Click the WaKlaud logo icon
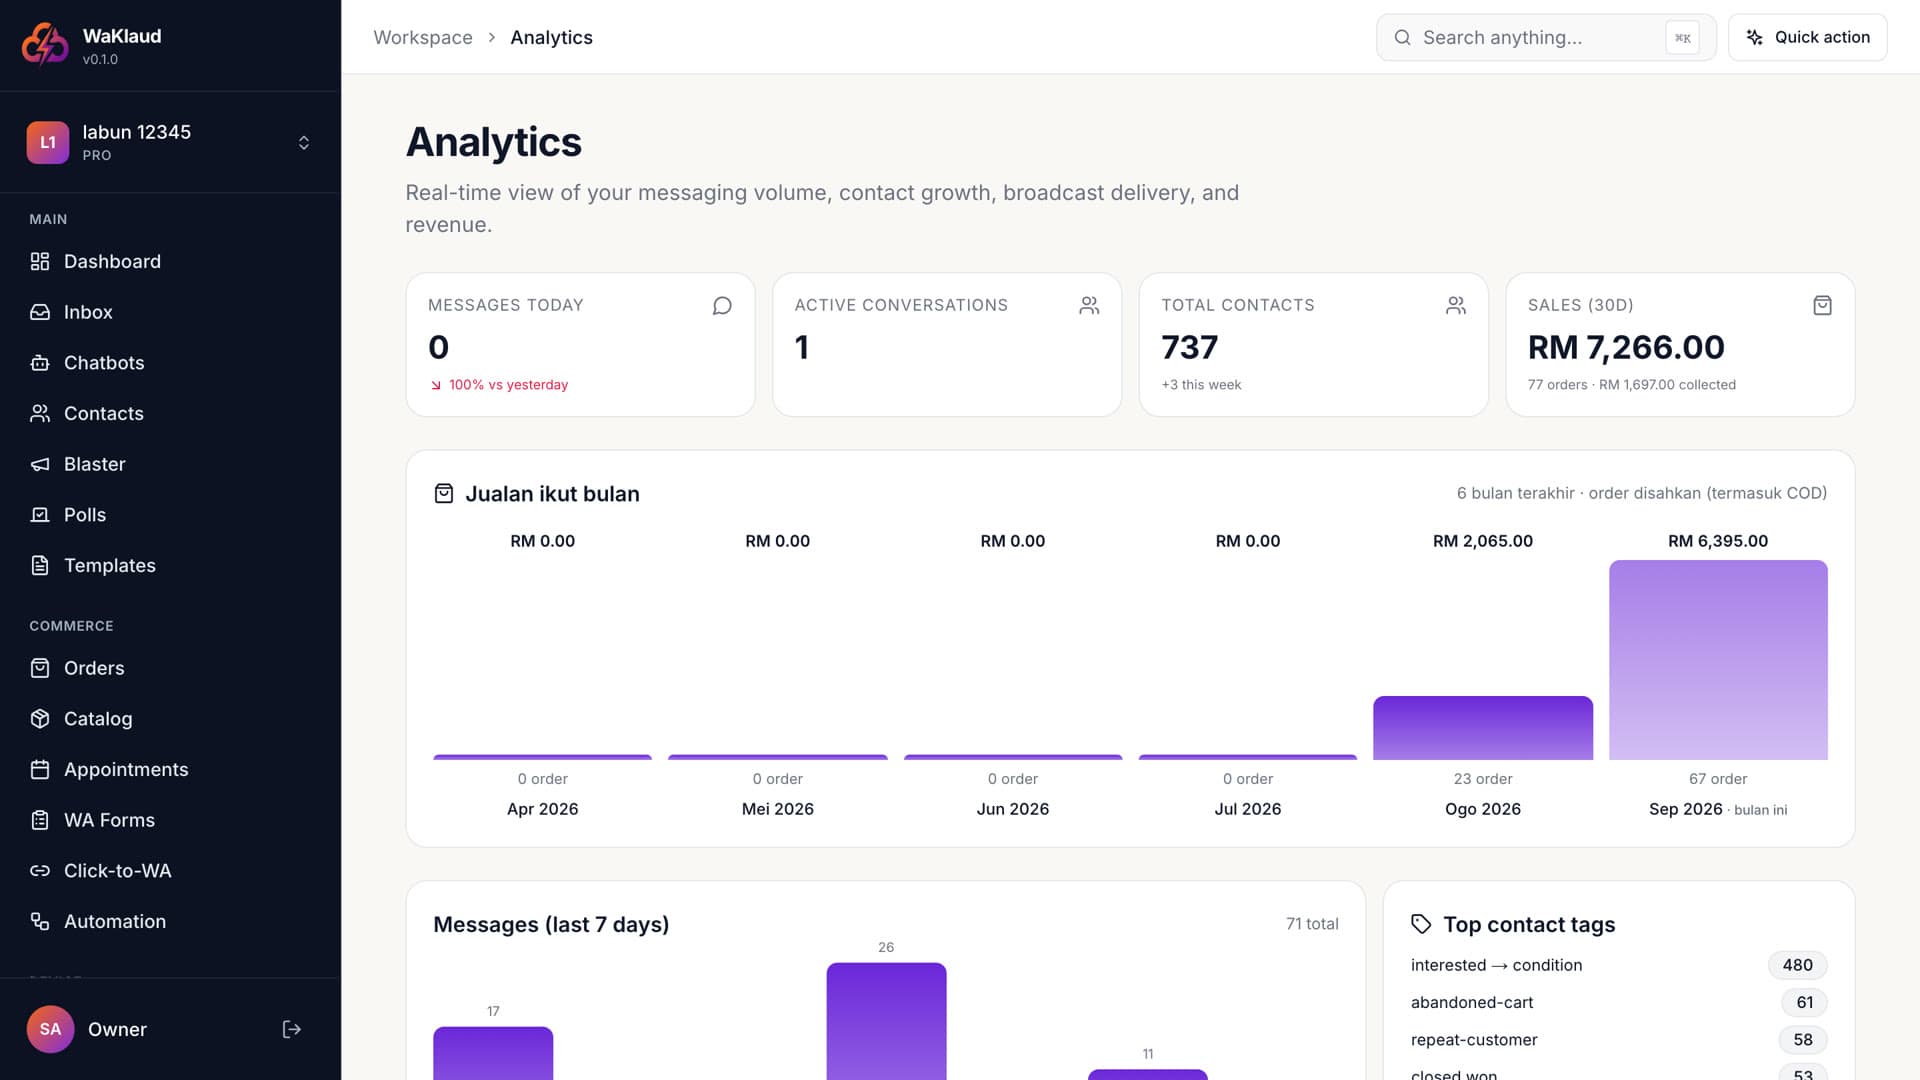Screen dimensions: 1920x1080 (x=45, y=44)
